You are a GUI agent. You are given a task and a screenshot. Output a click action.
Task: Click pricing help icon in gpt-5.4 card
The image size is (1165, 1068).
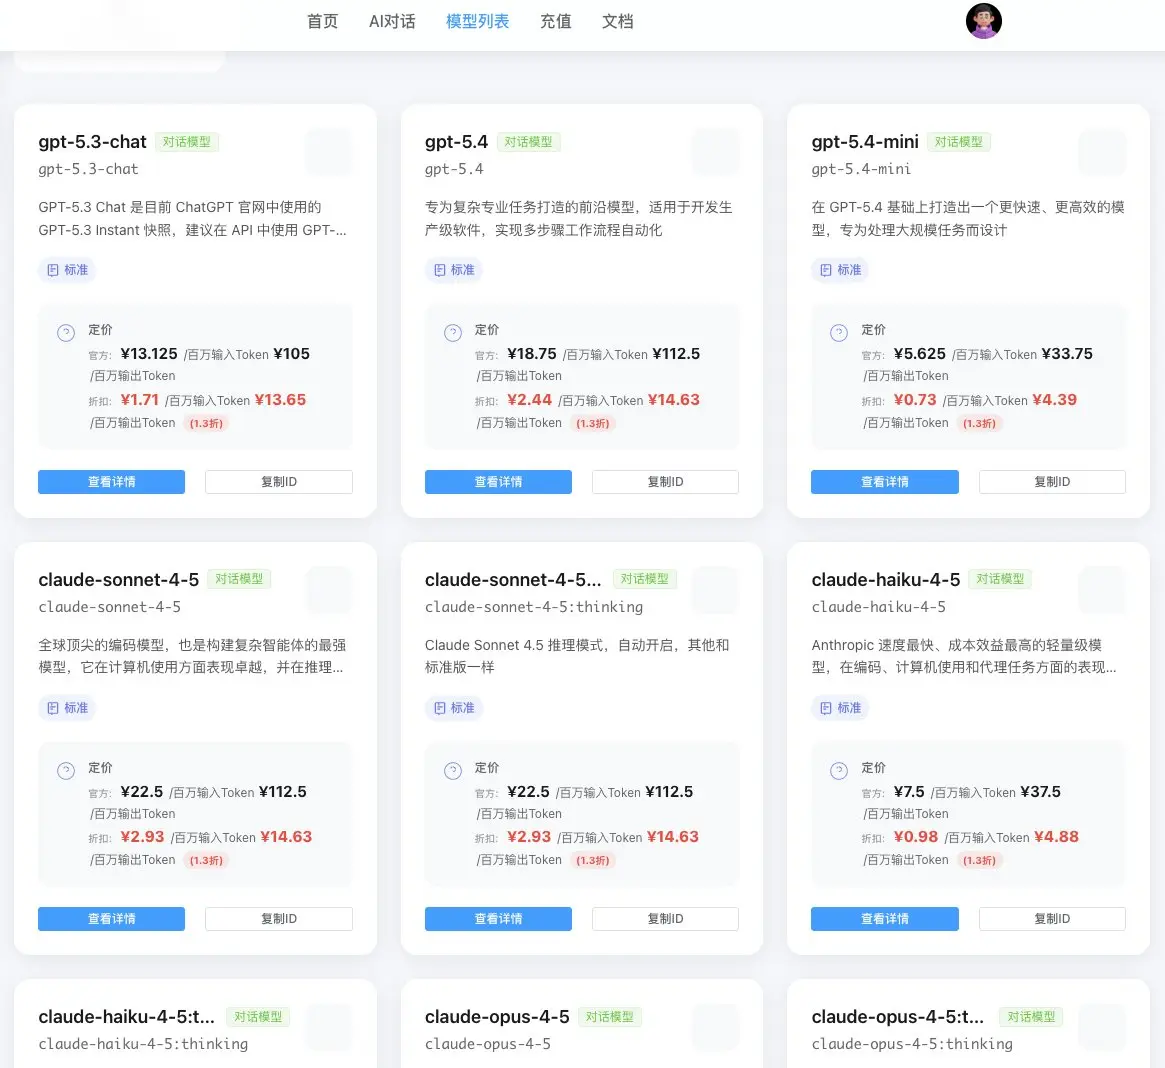[452, 333]
